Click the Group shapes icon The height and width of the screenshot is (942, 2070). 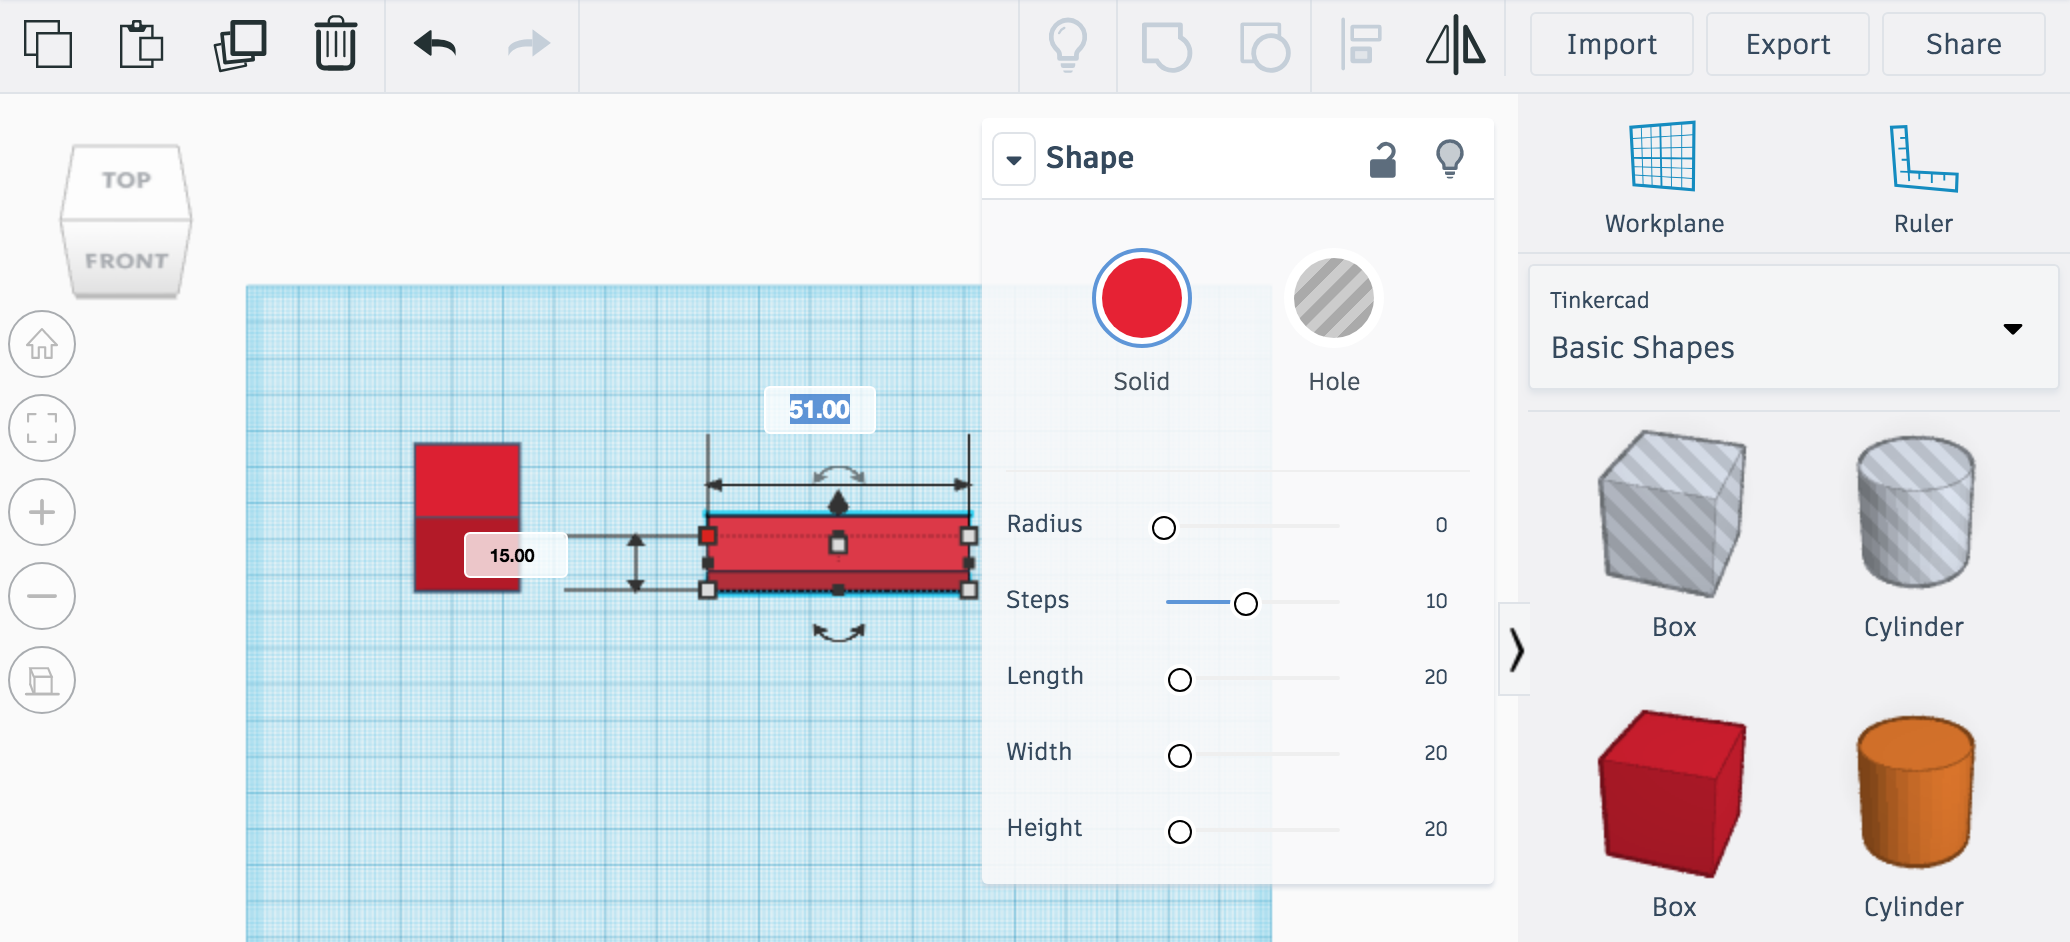point(1166,46)
